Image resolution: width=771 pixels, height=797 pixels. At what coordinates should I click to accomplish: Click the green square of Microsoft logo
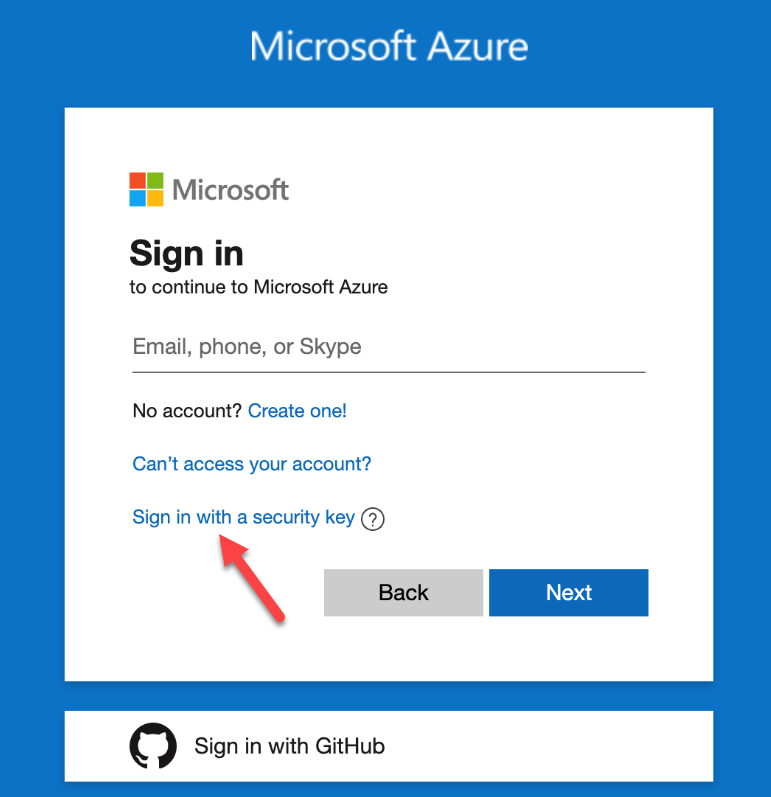156,180
